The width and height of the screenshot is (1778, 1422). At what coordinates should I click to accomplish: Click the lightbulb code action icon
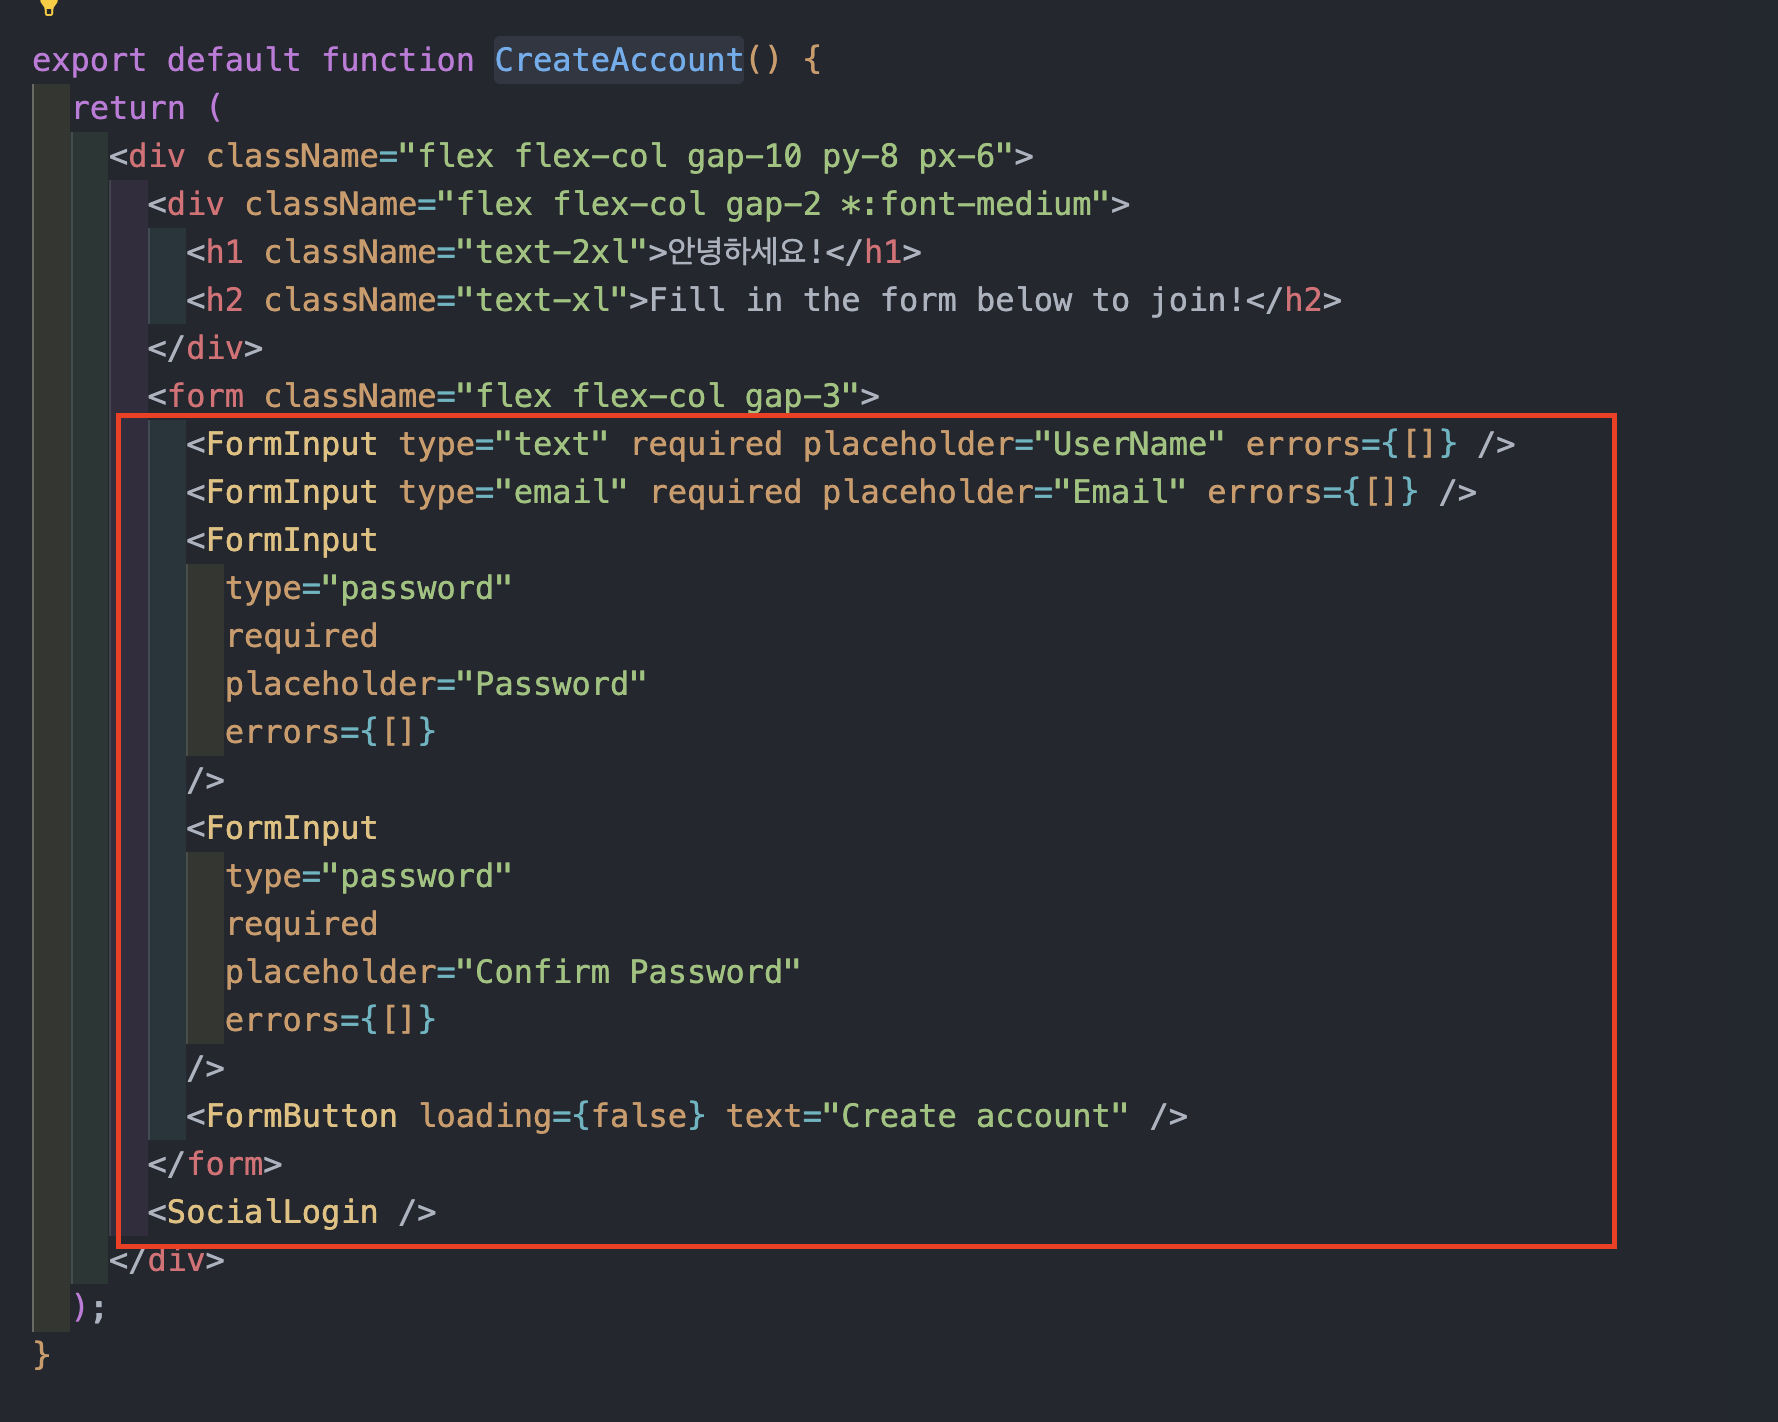[48, 7]
